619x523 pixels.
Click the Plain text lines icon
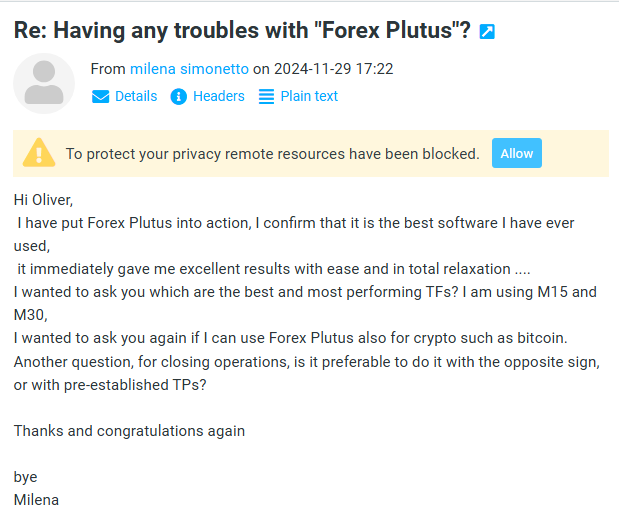(x=266, y=97)
